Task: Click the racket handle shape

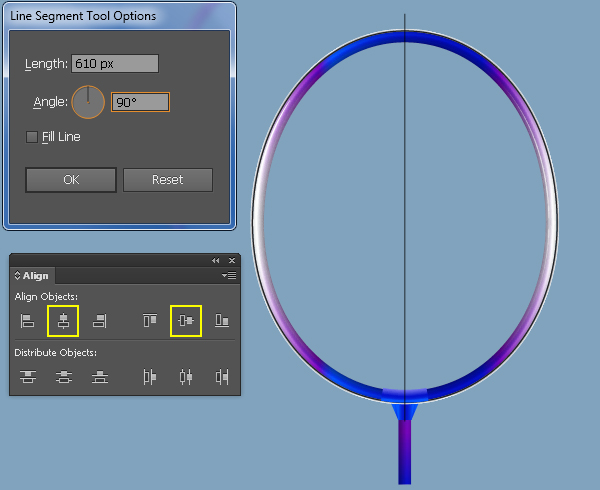Action: (x=405, y=452)
